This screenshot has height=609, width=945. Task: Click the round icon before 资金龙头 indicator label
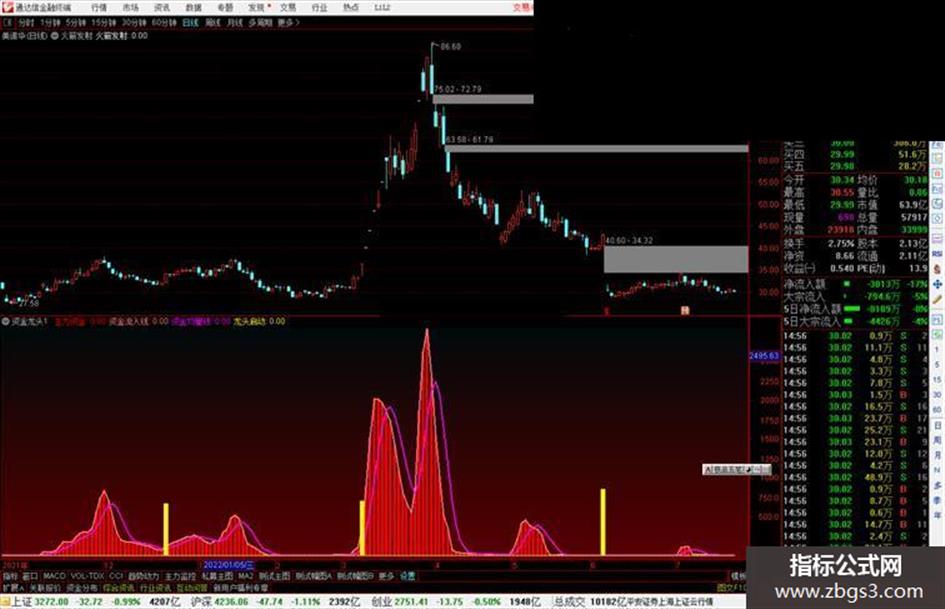point(6,321)
